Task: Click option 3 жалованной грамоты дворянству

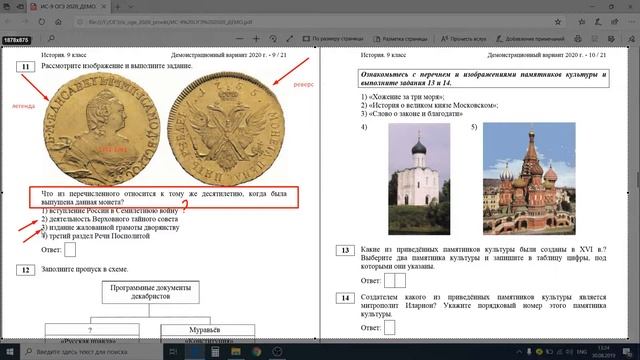Action: click(110, 227)
